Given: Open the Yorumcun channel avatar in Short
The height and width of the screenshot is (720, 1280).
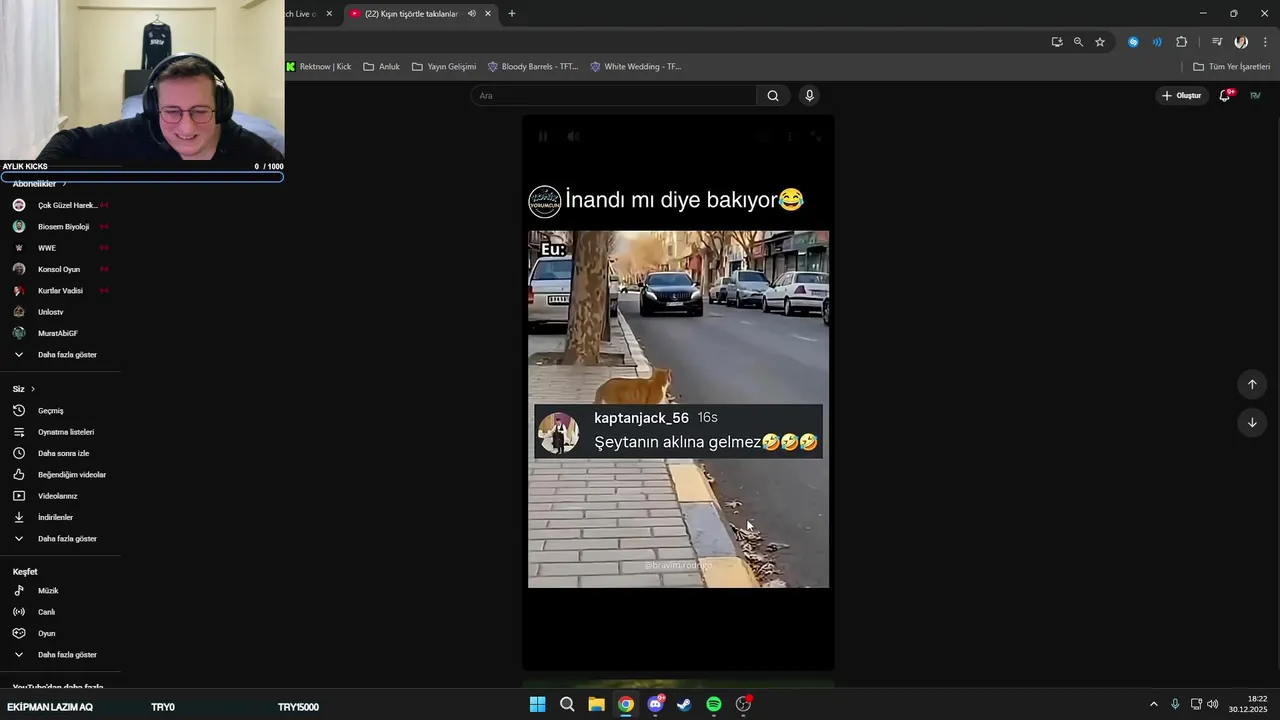Looking at the screenshot, I should coord(545,201).
